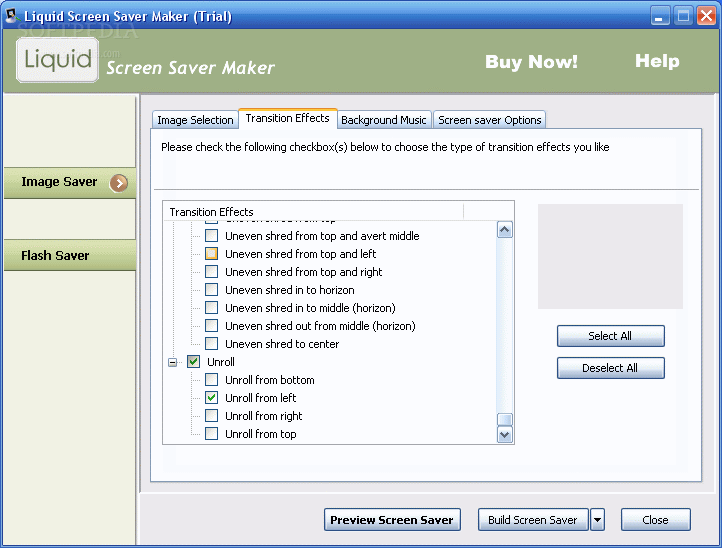Click the Transition Effects column header
The height and width of the screenshot is (548, 722).
click(x=313, y=212)
